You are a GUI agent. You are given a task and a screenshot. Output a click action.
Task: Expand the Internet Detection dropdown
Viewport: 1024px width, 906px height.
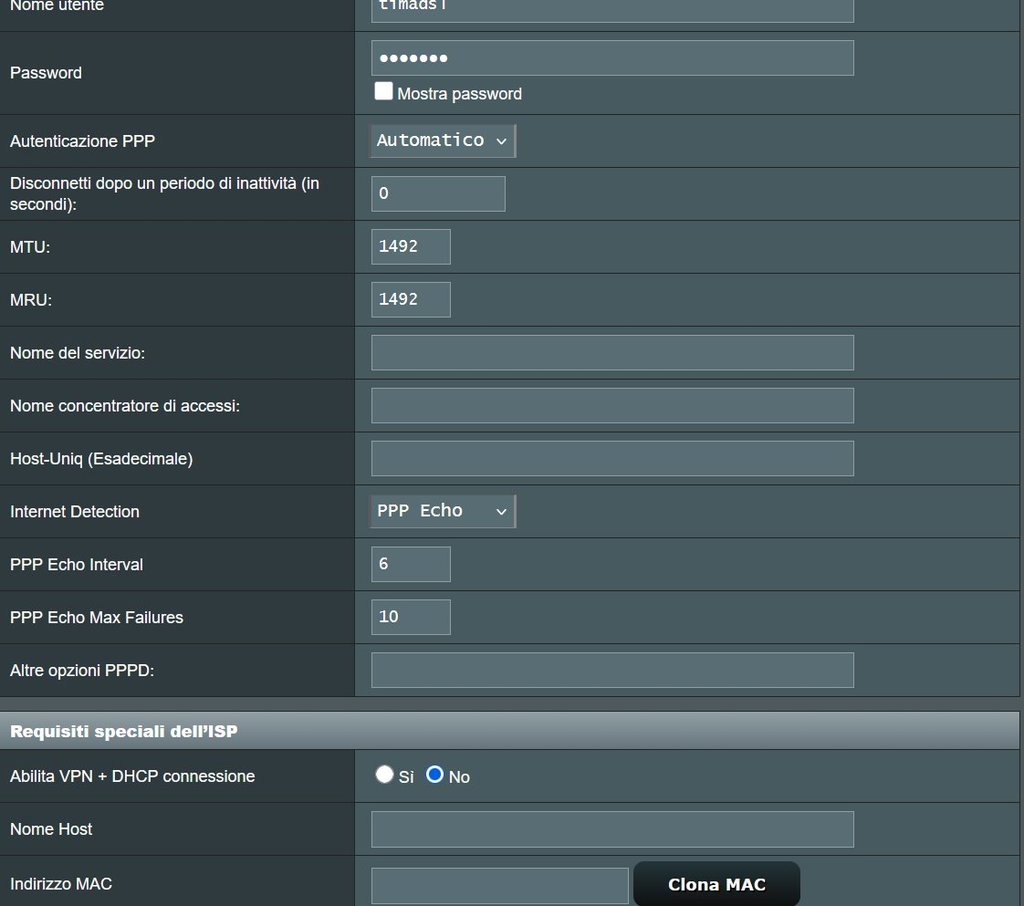tap(443, 511)
